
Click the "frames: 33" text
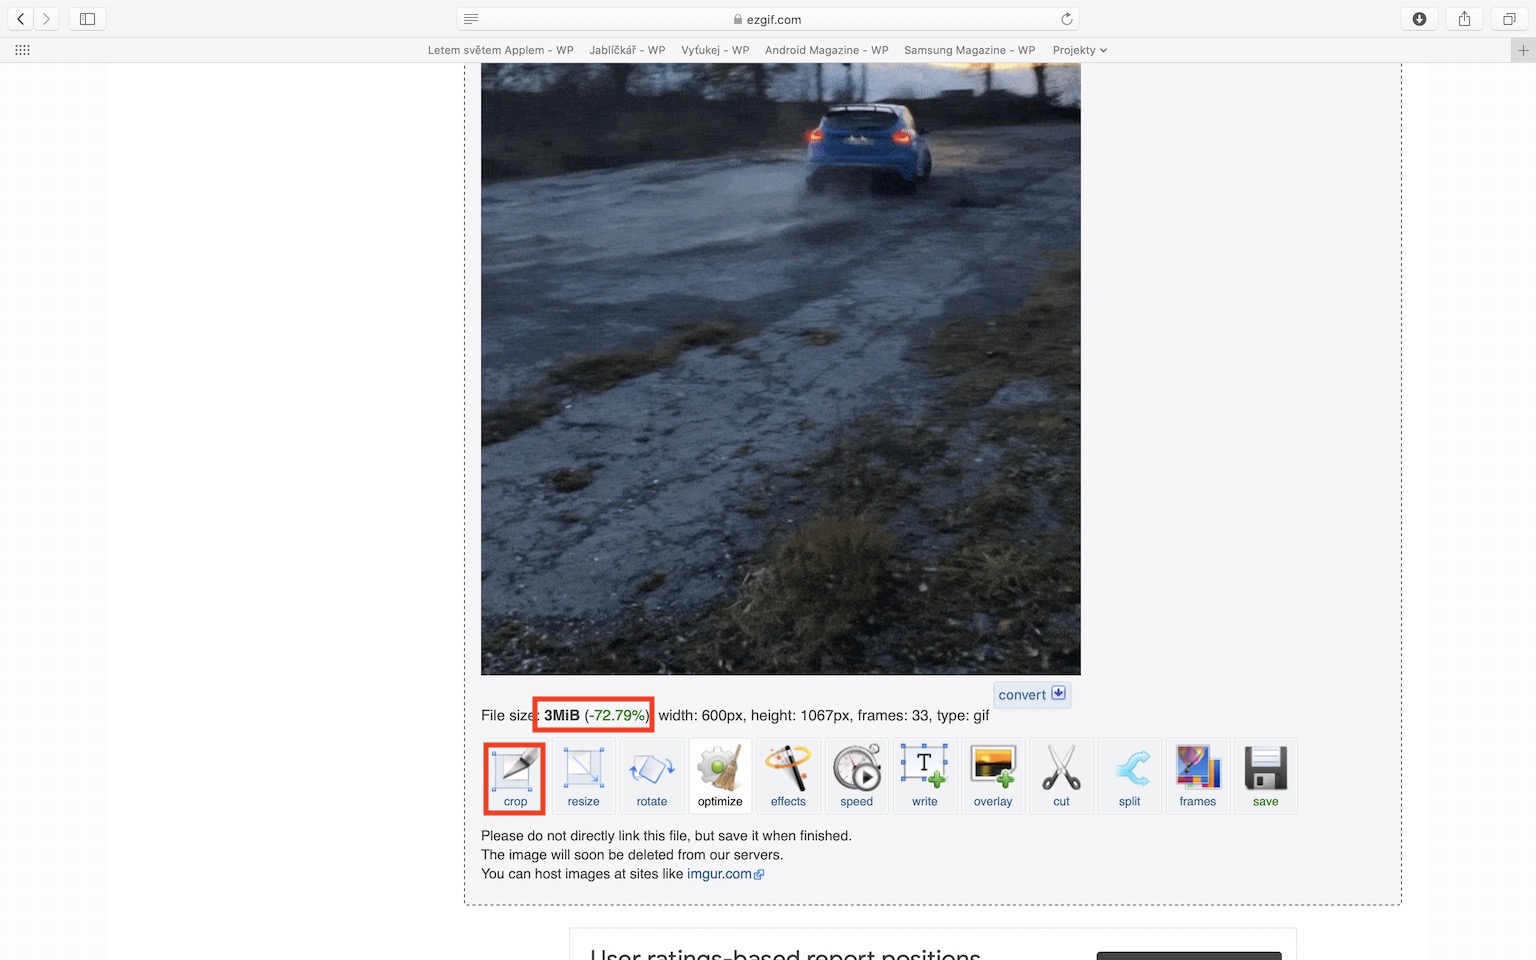[x=893, y=716]
